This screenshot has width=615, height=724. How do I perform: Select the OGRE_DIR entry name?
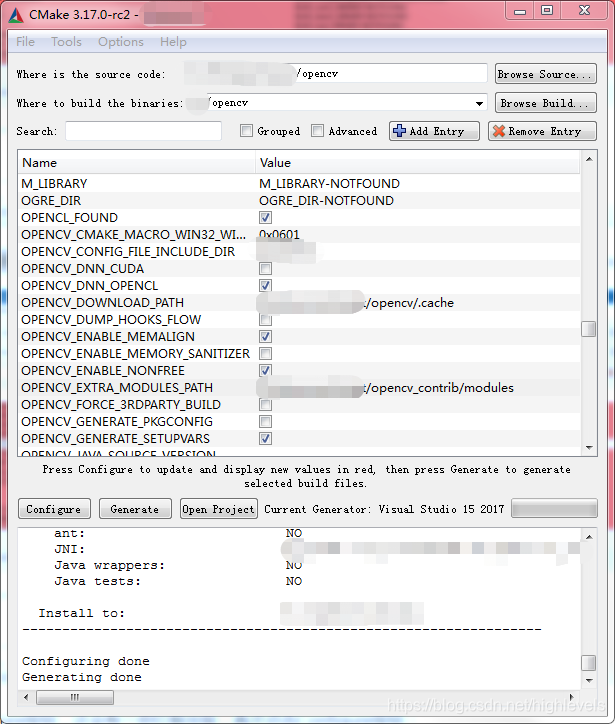click(x=51, y=200)
